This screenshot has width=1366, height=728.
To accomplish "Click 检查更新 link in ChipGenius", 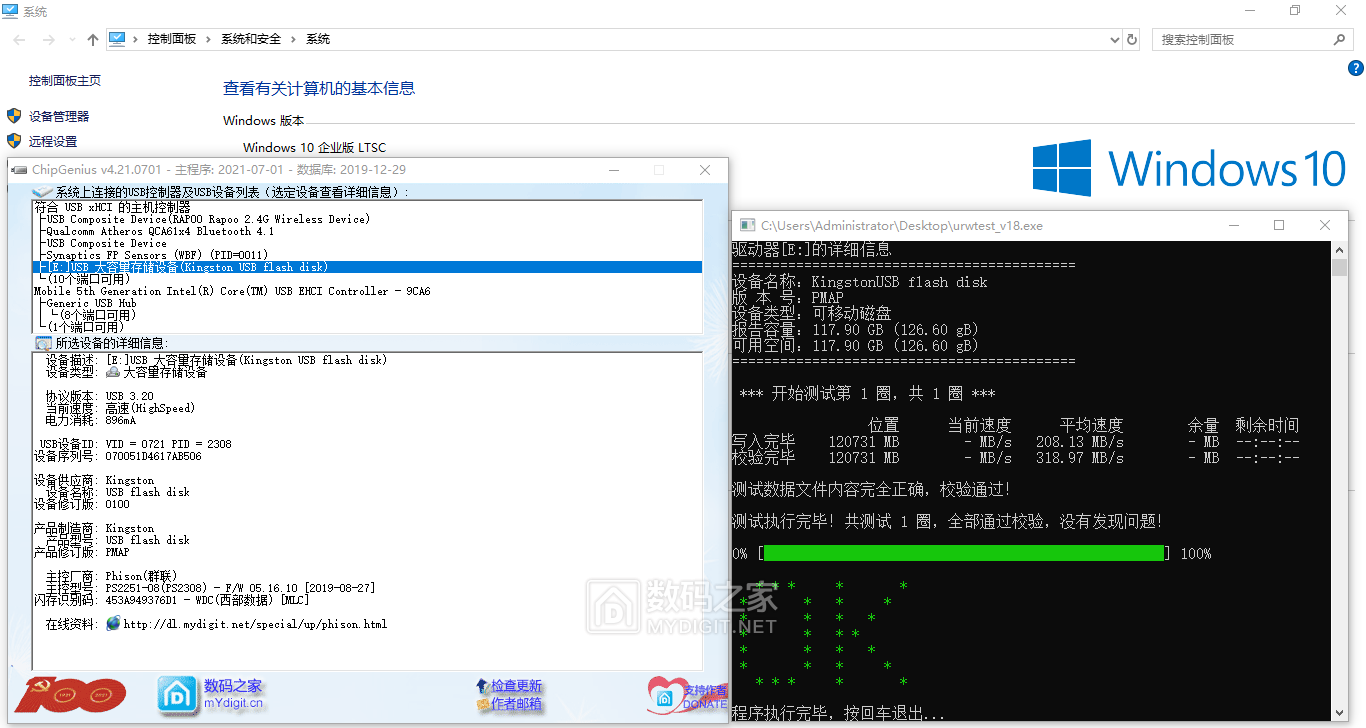I will [516, 686].
